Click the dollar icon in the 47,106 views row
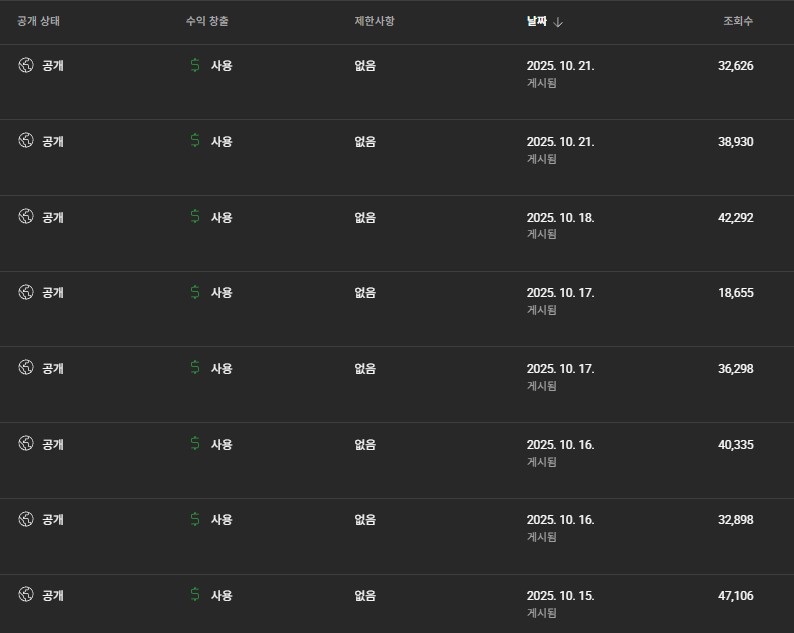The image size is (794, 633). (x=195, y=595)
